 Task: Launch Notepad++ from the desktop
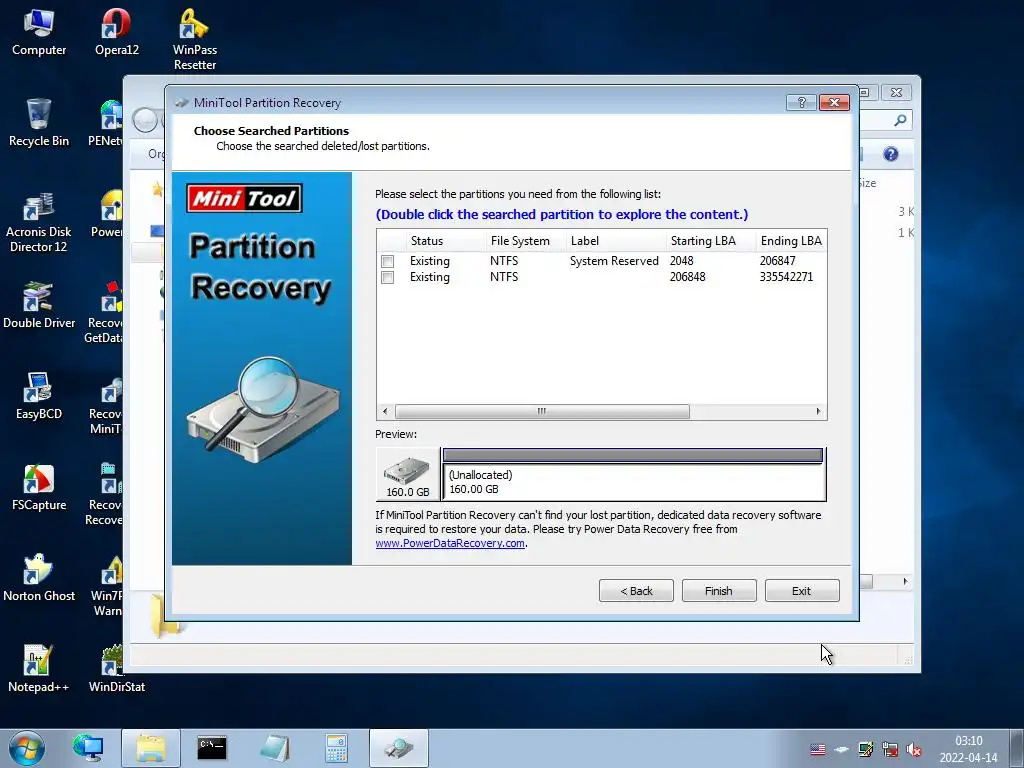point(39,669)
